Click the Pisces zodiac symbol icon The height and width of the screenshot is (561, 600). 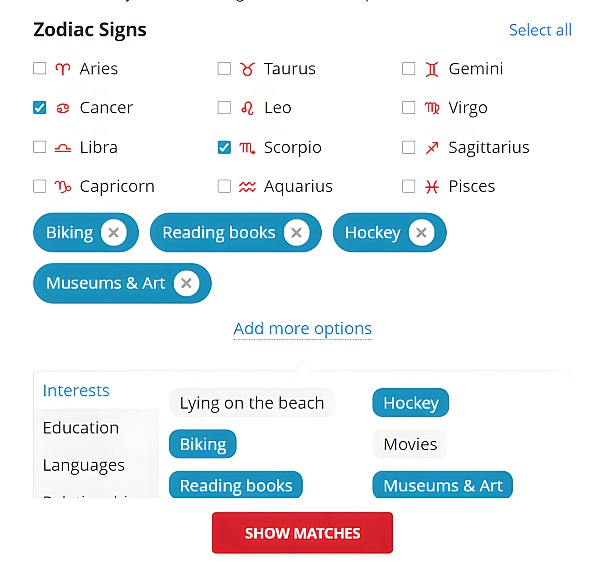(x=432, y=187)
